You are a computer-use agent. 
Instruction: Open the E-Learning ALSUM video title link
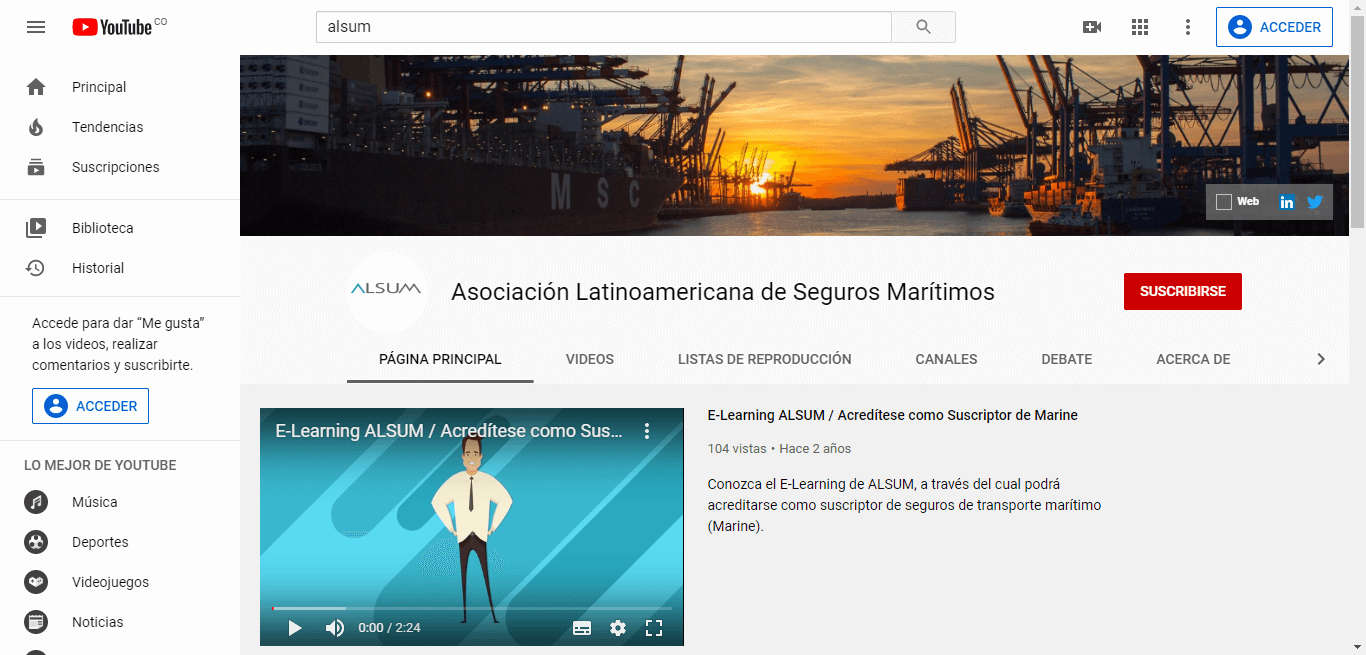pyautogui.click(x=892, y=415)
